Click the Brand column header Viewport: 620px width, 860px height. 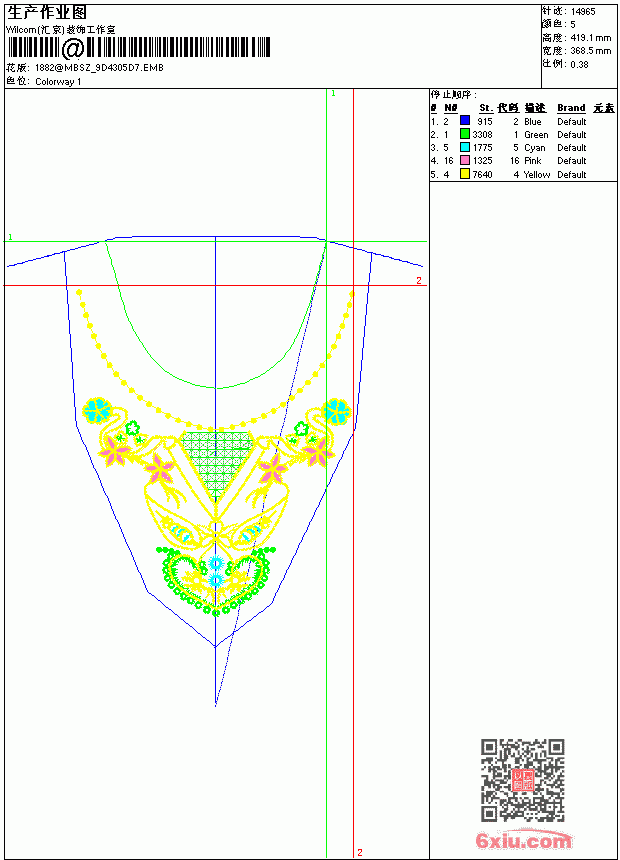(x=571, y=108)
